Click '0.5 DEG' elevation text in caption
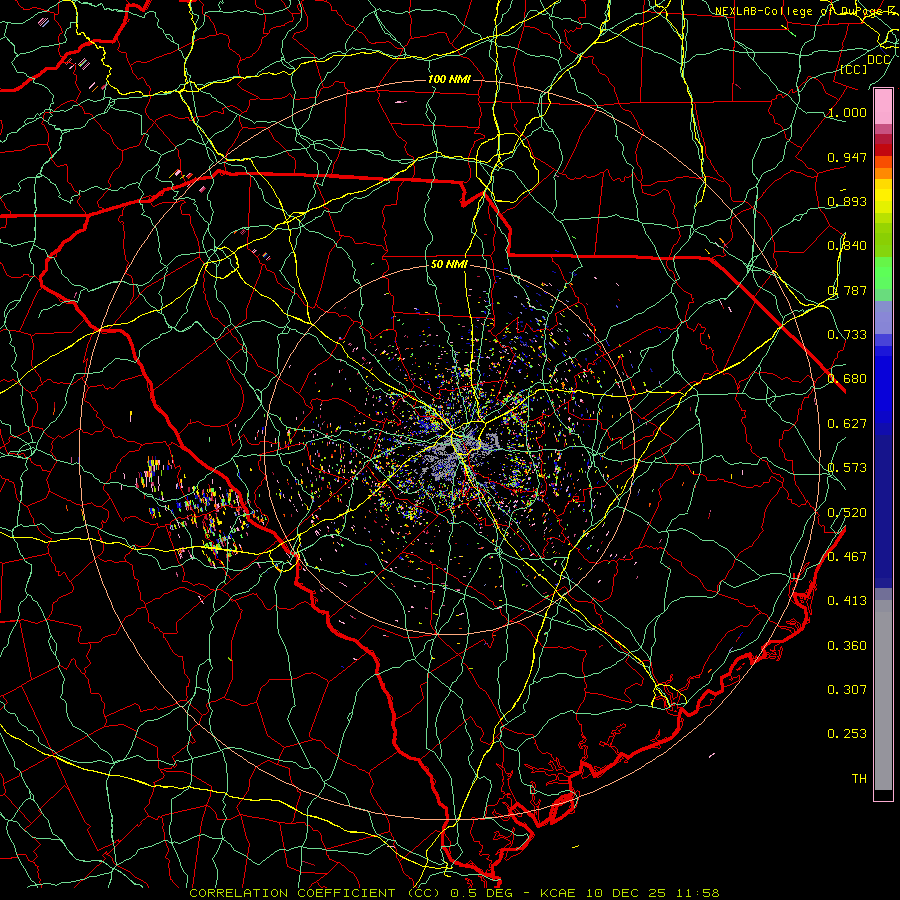 482,893
